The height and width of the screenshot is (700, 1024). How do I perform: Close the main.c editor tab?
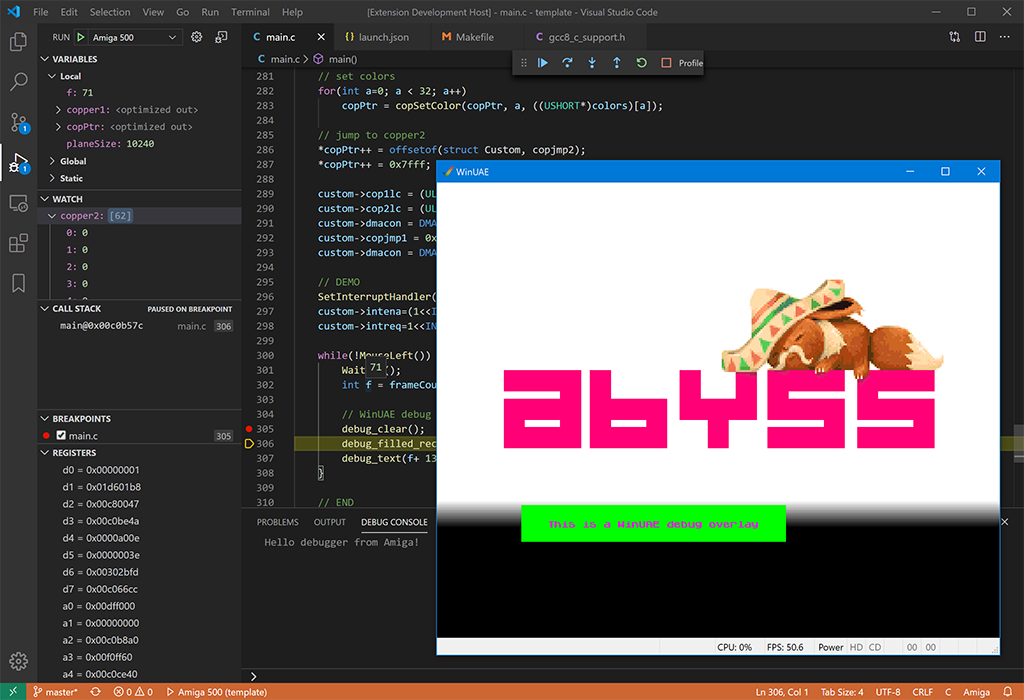[321, 37]
